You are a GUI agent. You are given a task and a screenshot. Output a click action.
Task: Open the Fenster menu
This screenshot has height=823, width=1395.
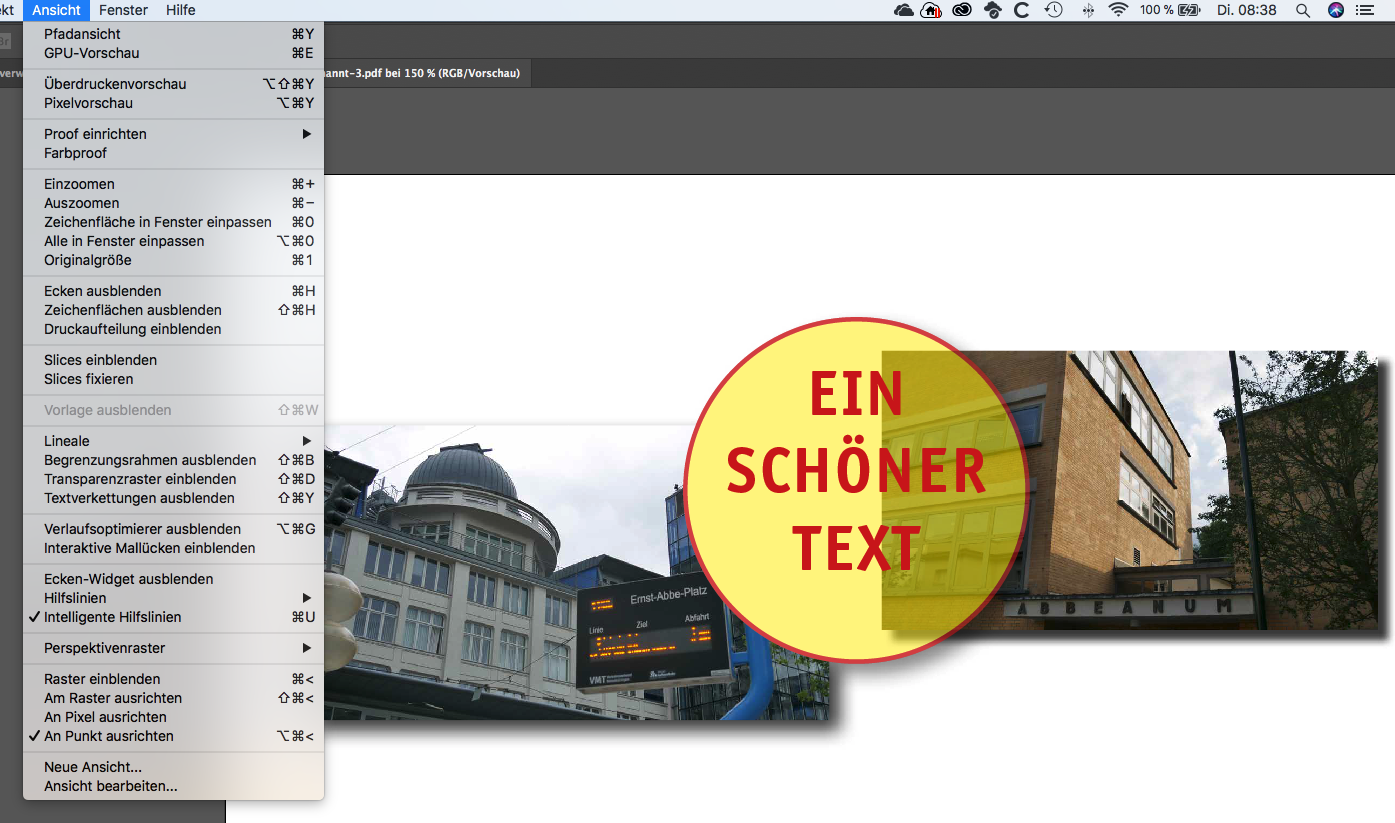click(x=122, y=10)
